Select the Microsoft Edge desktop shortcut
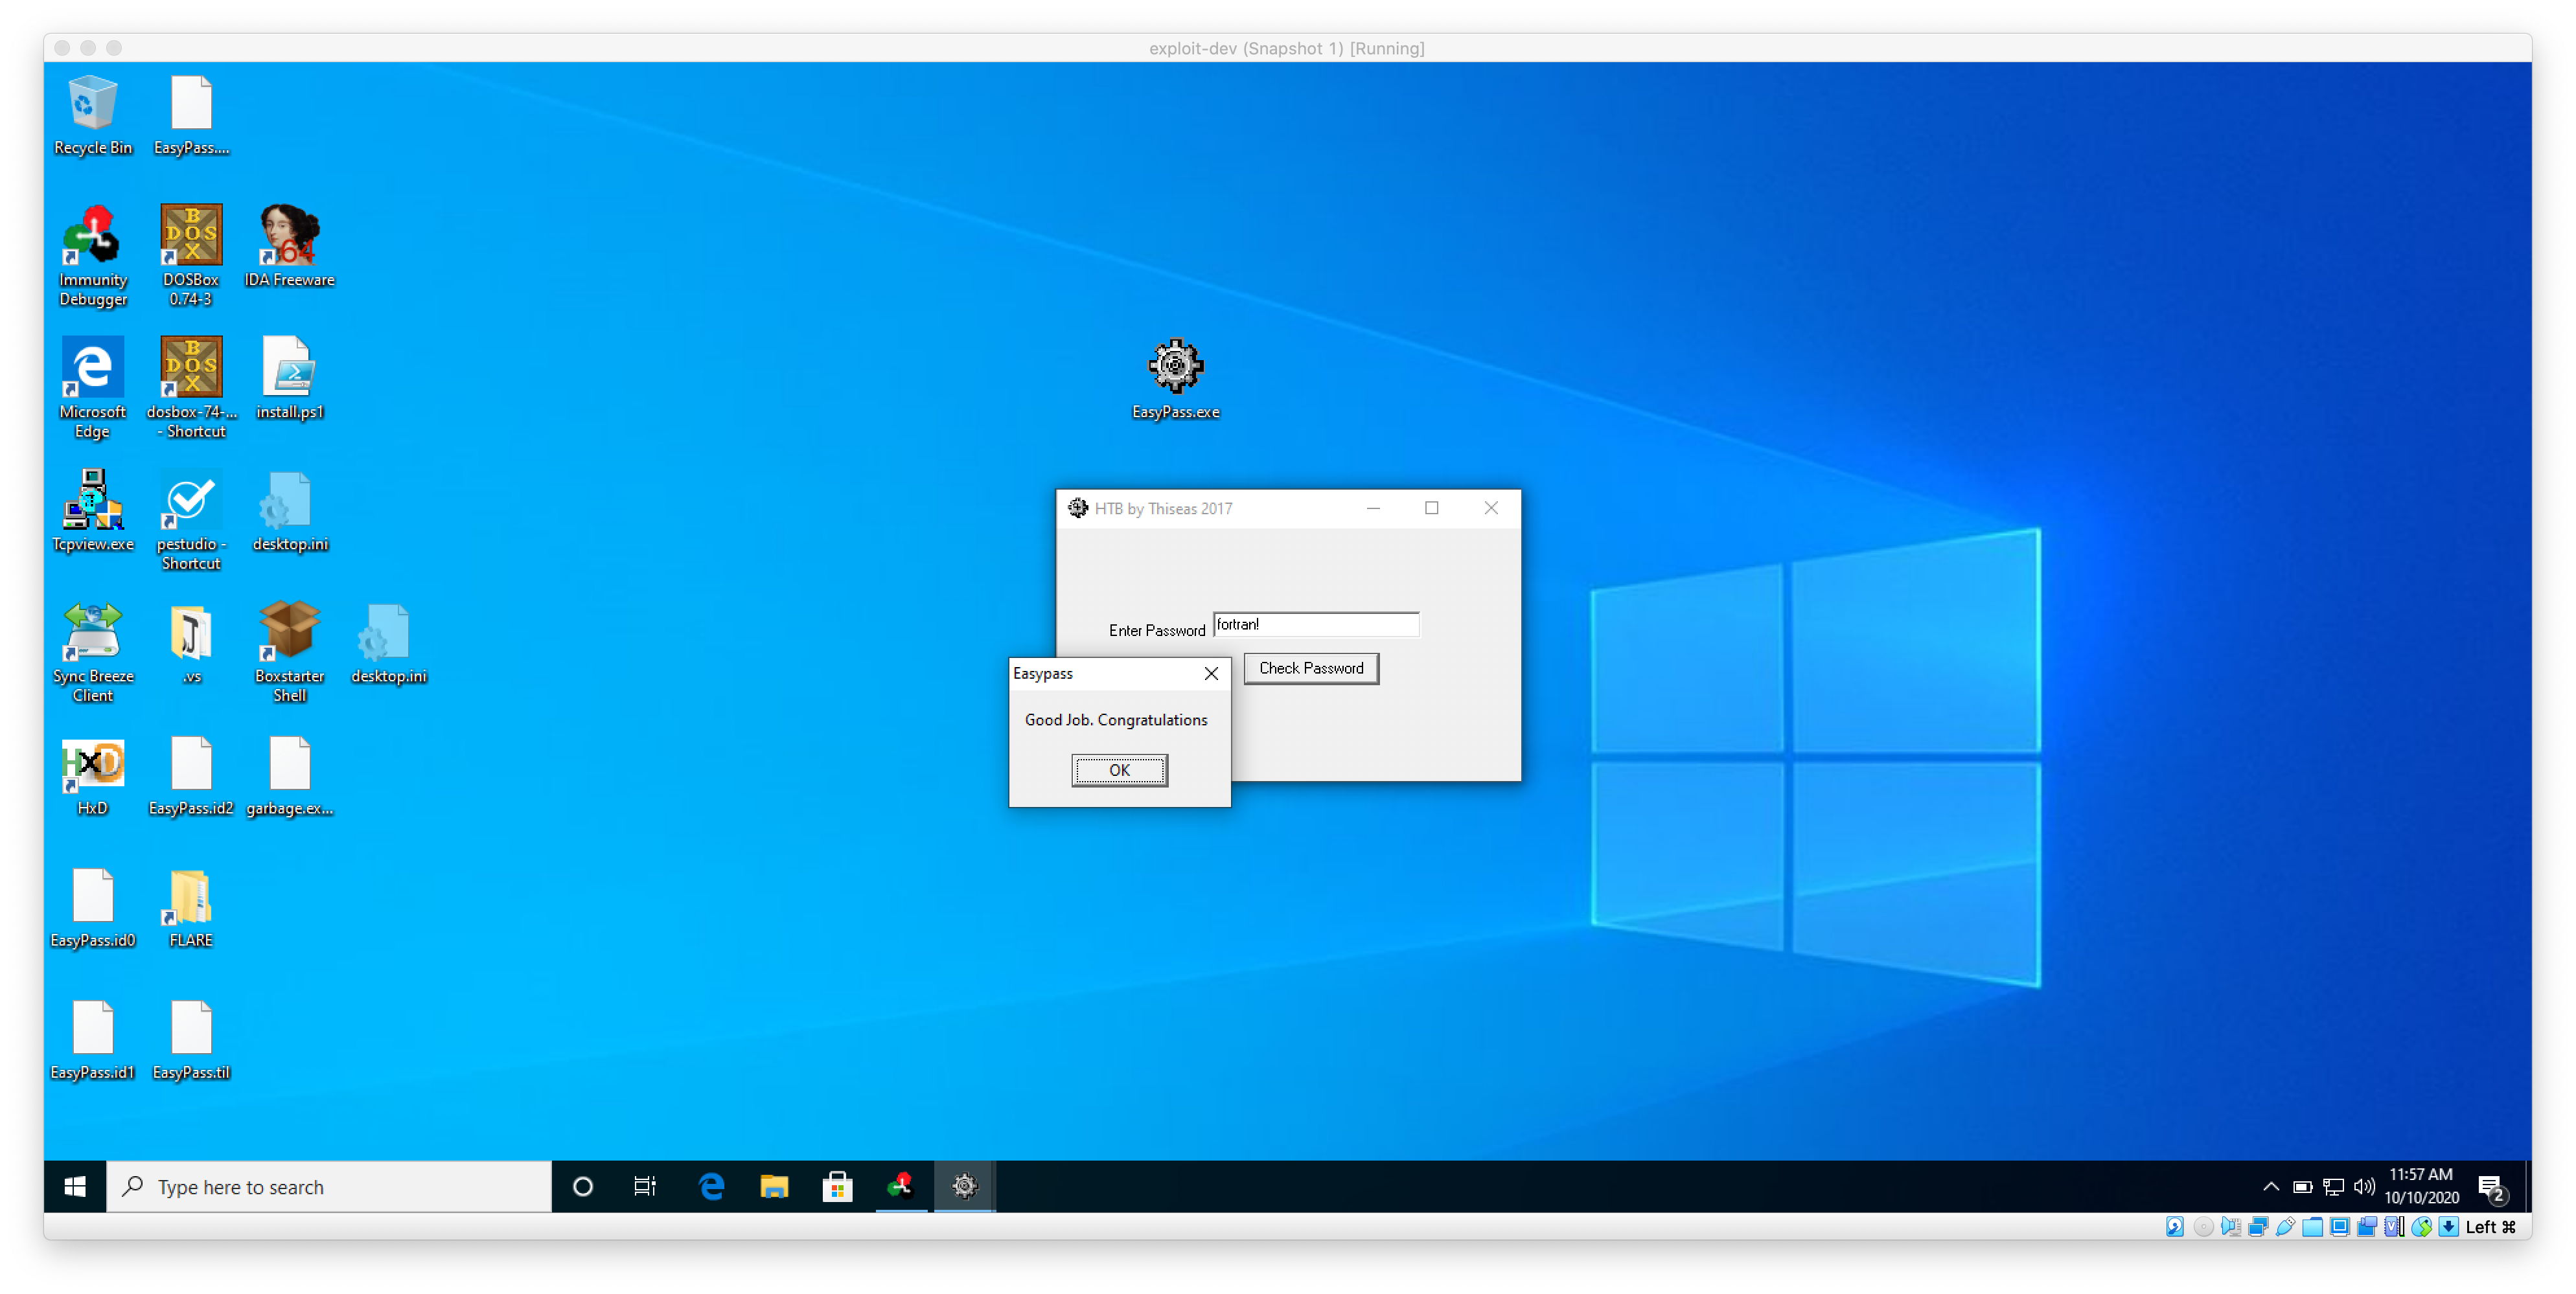Image resolution: width=2576 pixels, height=1294 pixels. pyautogui.click(x=92, y=387)
